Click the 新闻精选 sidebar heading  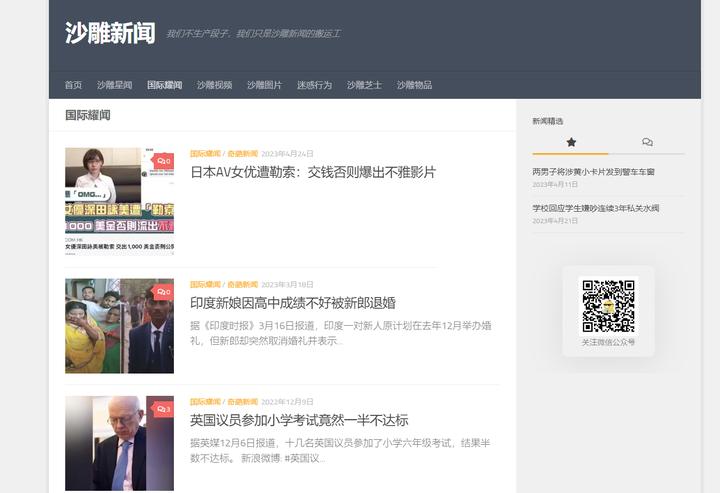[x=548, y=121]
